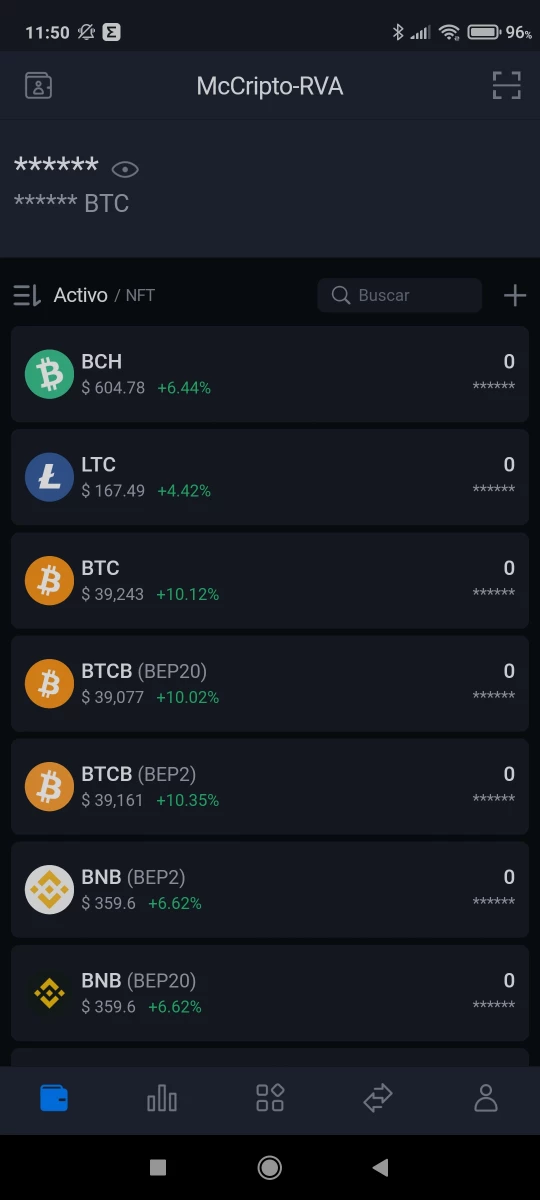The image size is (540, 1200).
Task: Open the asset sort order icon
Action: (x=27, y=295)
